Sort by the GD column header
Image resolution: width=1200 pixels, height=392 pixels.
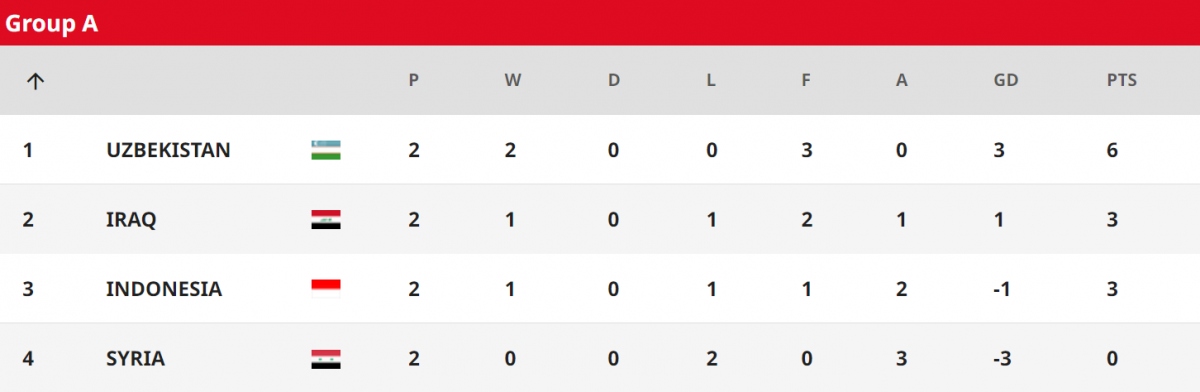[1006, 81]
